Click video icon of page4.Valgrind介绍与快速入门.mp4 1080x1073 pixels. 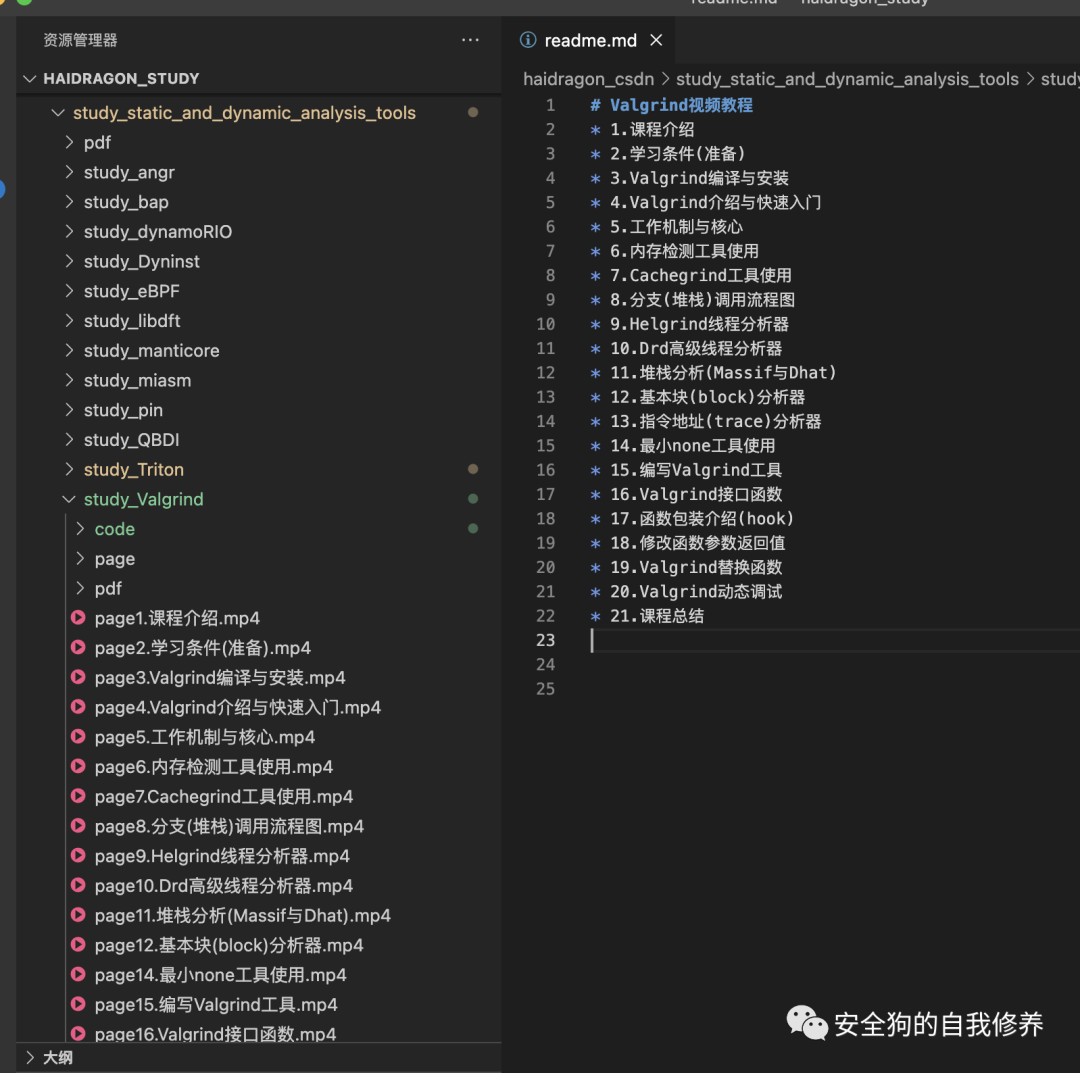[78, 706]
